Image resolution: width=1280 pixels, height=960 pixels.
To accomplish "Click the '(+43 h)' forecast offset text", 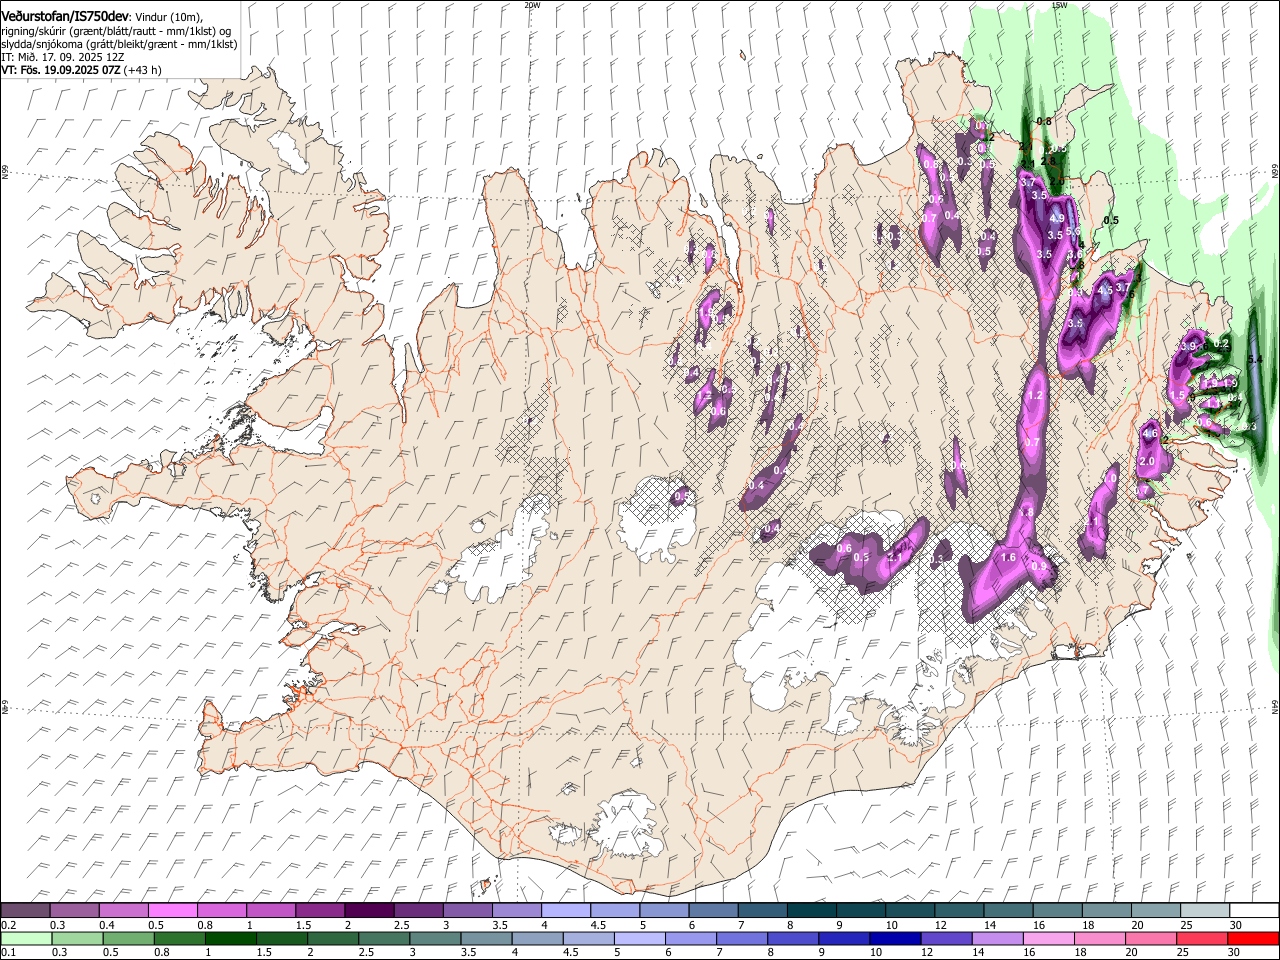I will (143, 70).
